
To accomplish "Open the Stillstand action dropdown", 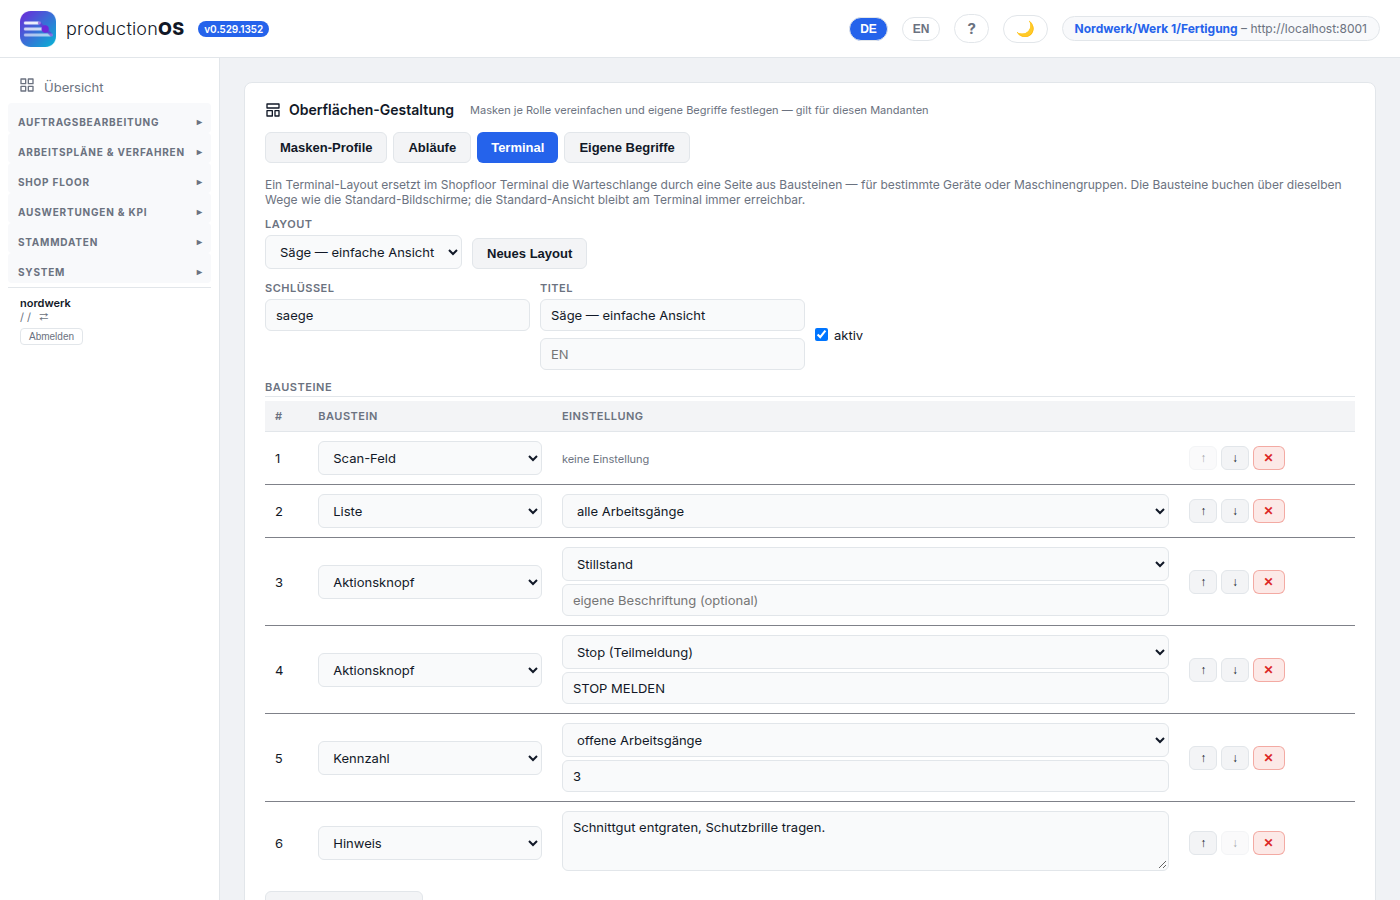I will coord(865,564).
